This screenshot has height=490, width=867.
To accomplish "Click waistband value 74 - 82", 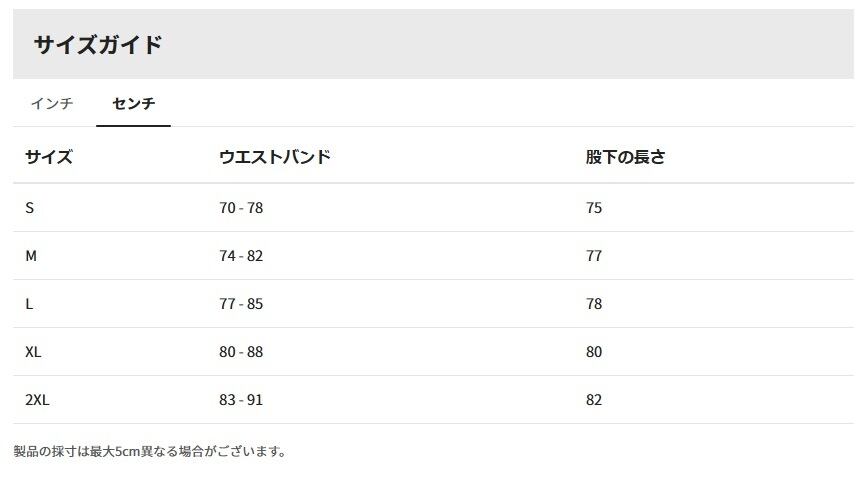I will coord(241,256).
